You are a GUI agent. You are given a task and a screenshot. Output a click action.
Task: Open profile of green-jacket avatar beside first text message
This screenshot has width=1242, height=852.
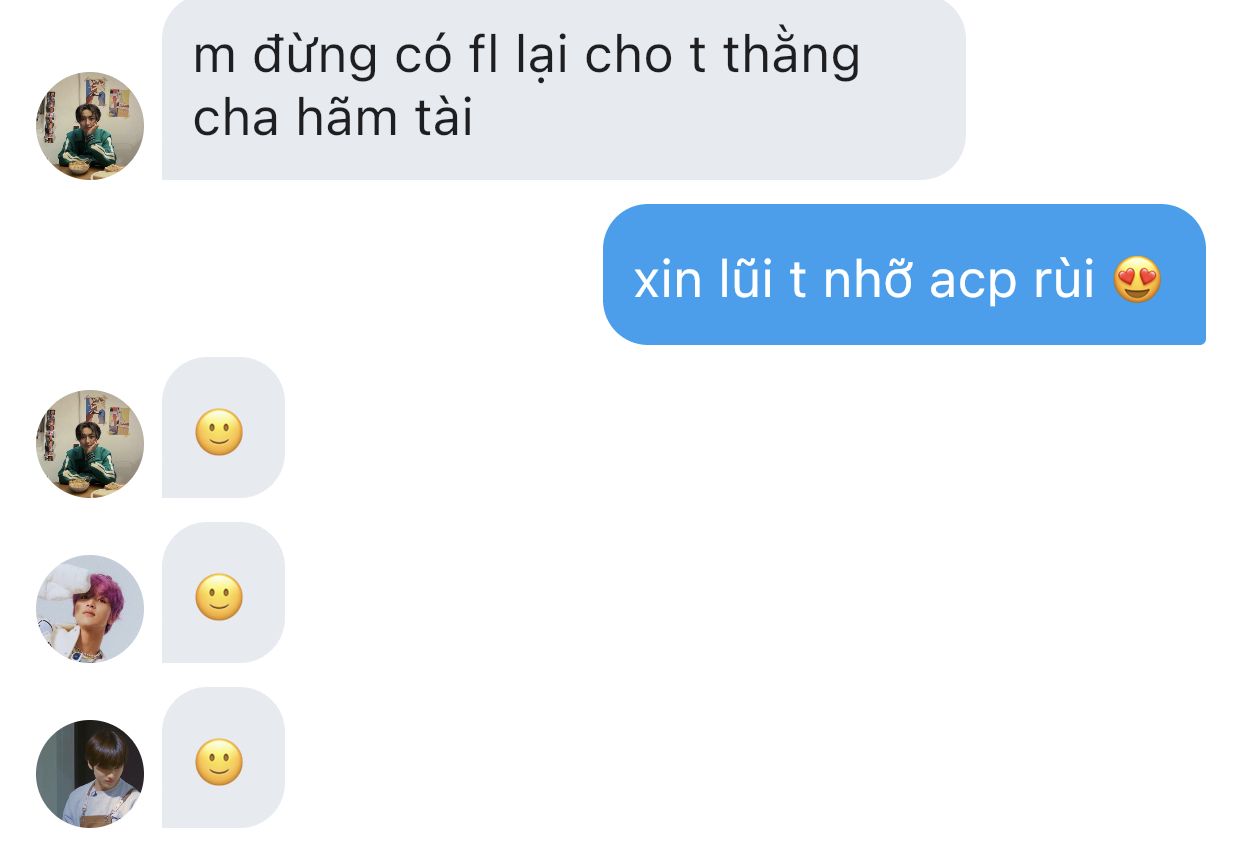coord(90,126)
